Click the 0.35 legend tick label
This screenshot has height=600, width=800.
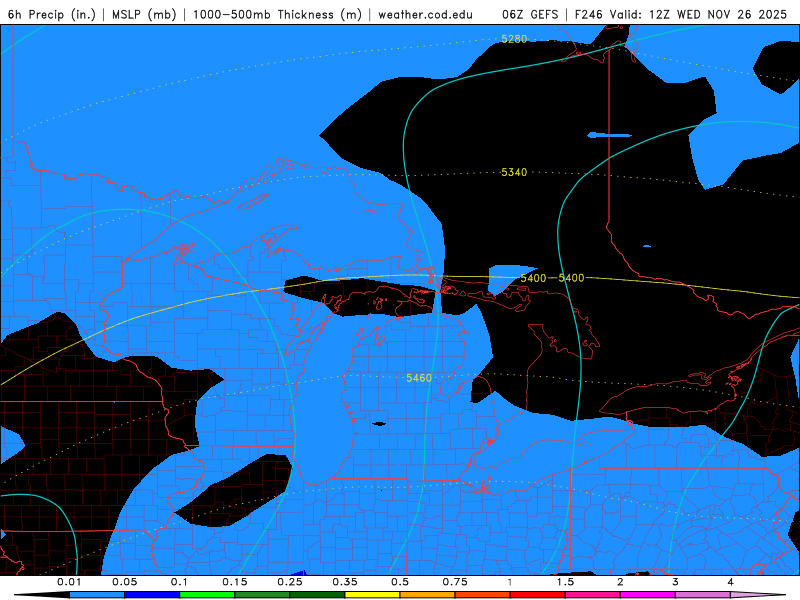click(345, 582)
